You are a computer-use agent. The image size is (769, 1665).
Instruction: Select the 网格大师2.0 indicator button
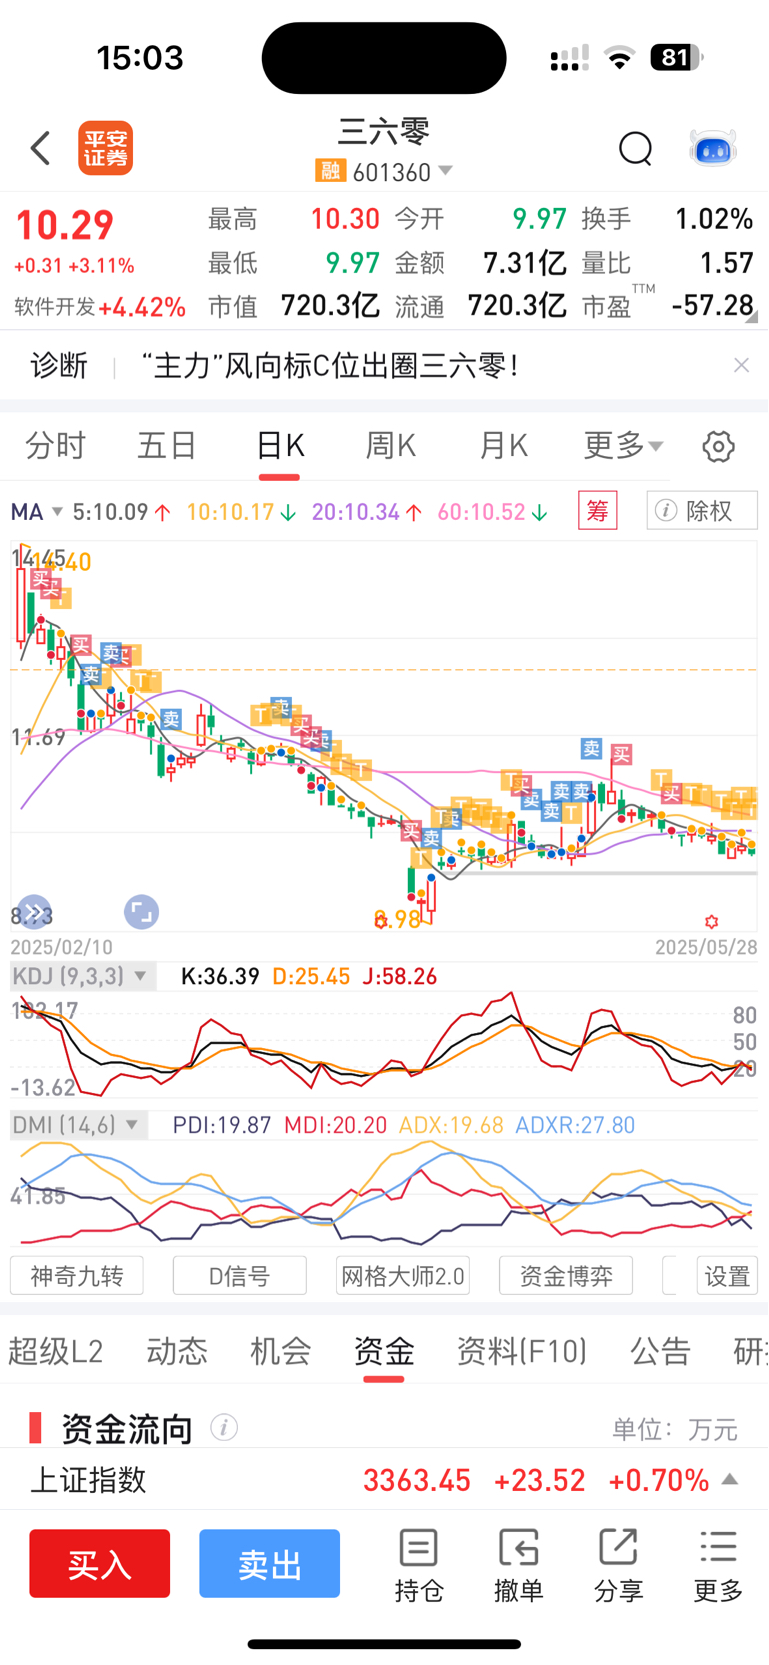click(403, 1276)
